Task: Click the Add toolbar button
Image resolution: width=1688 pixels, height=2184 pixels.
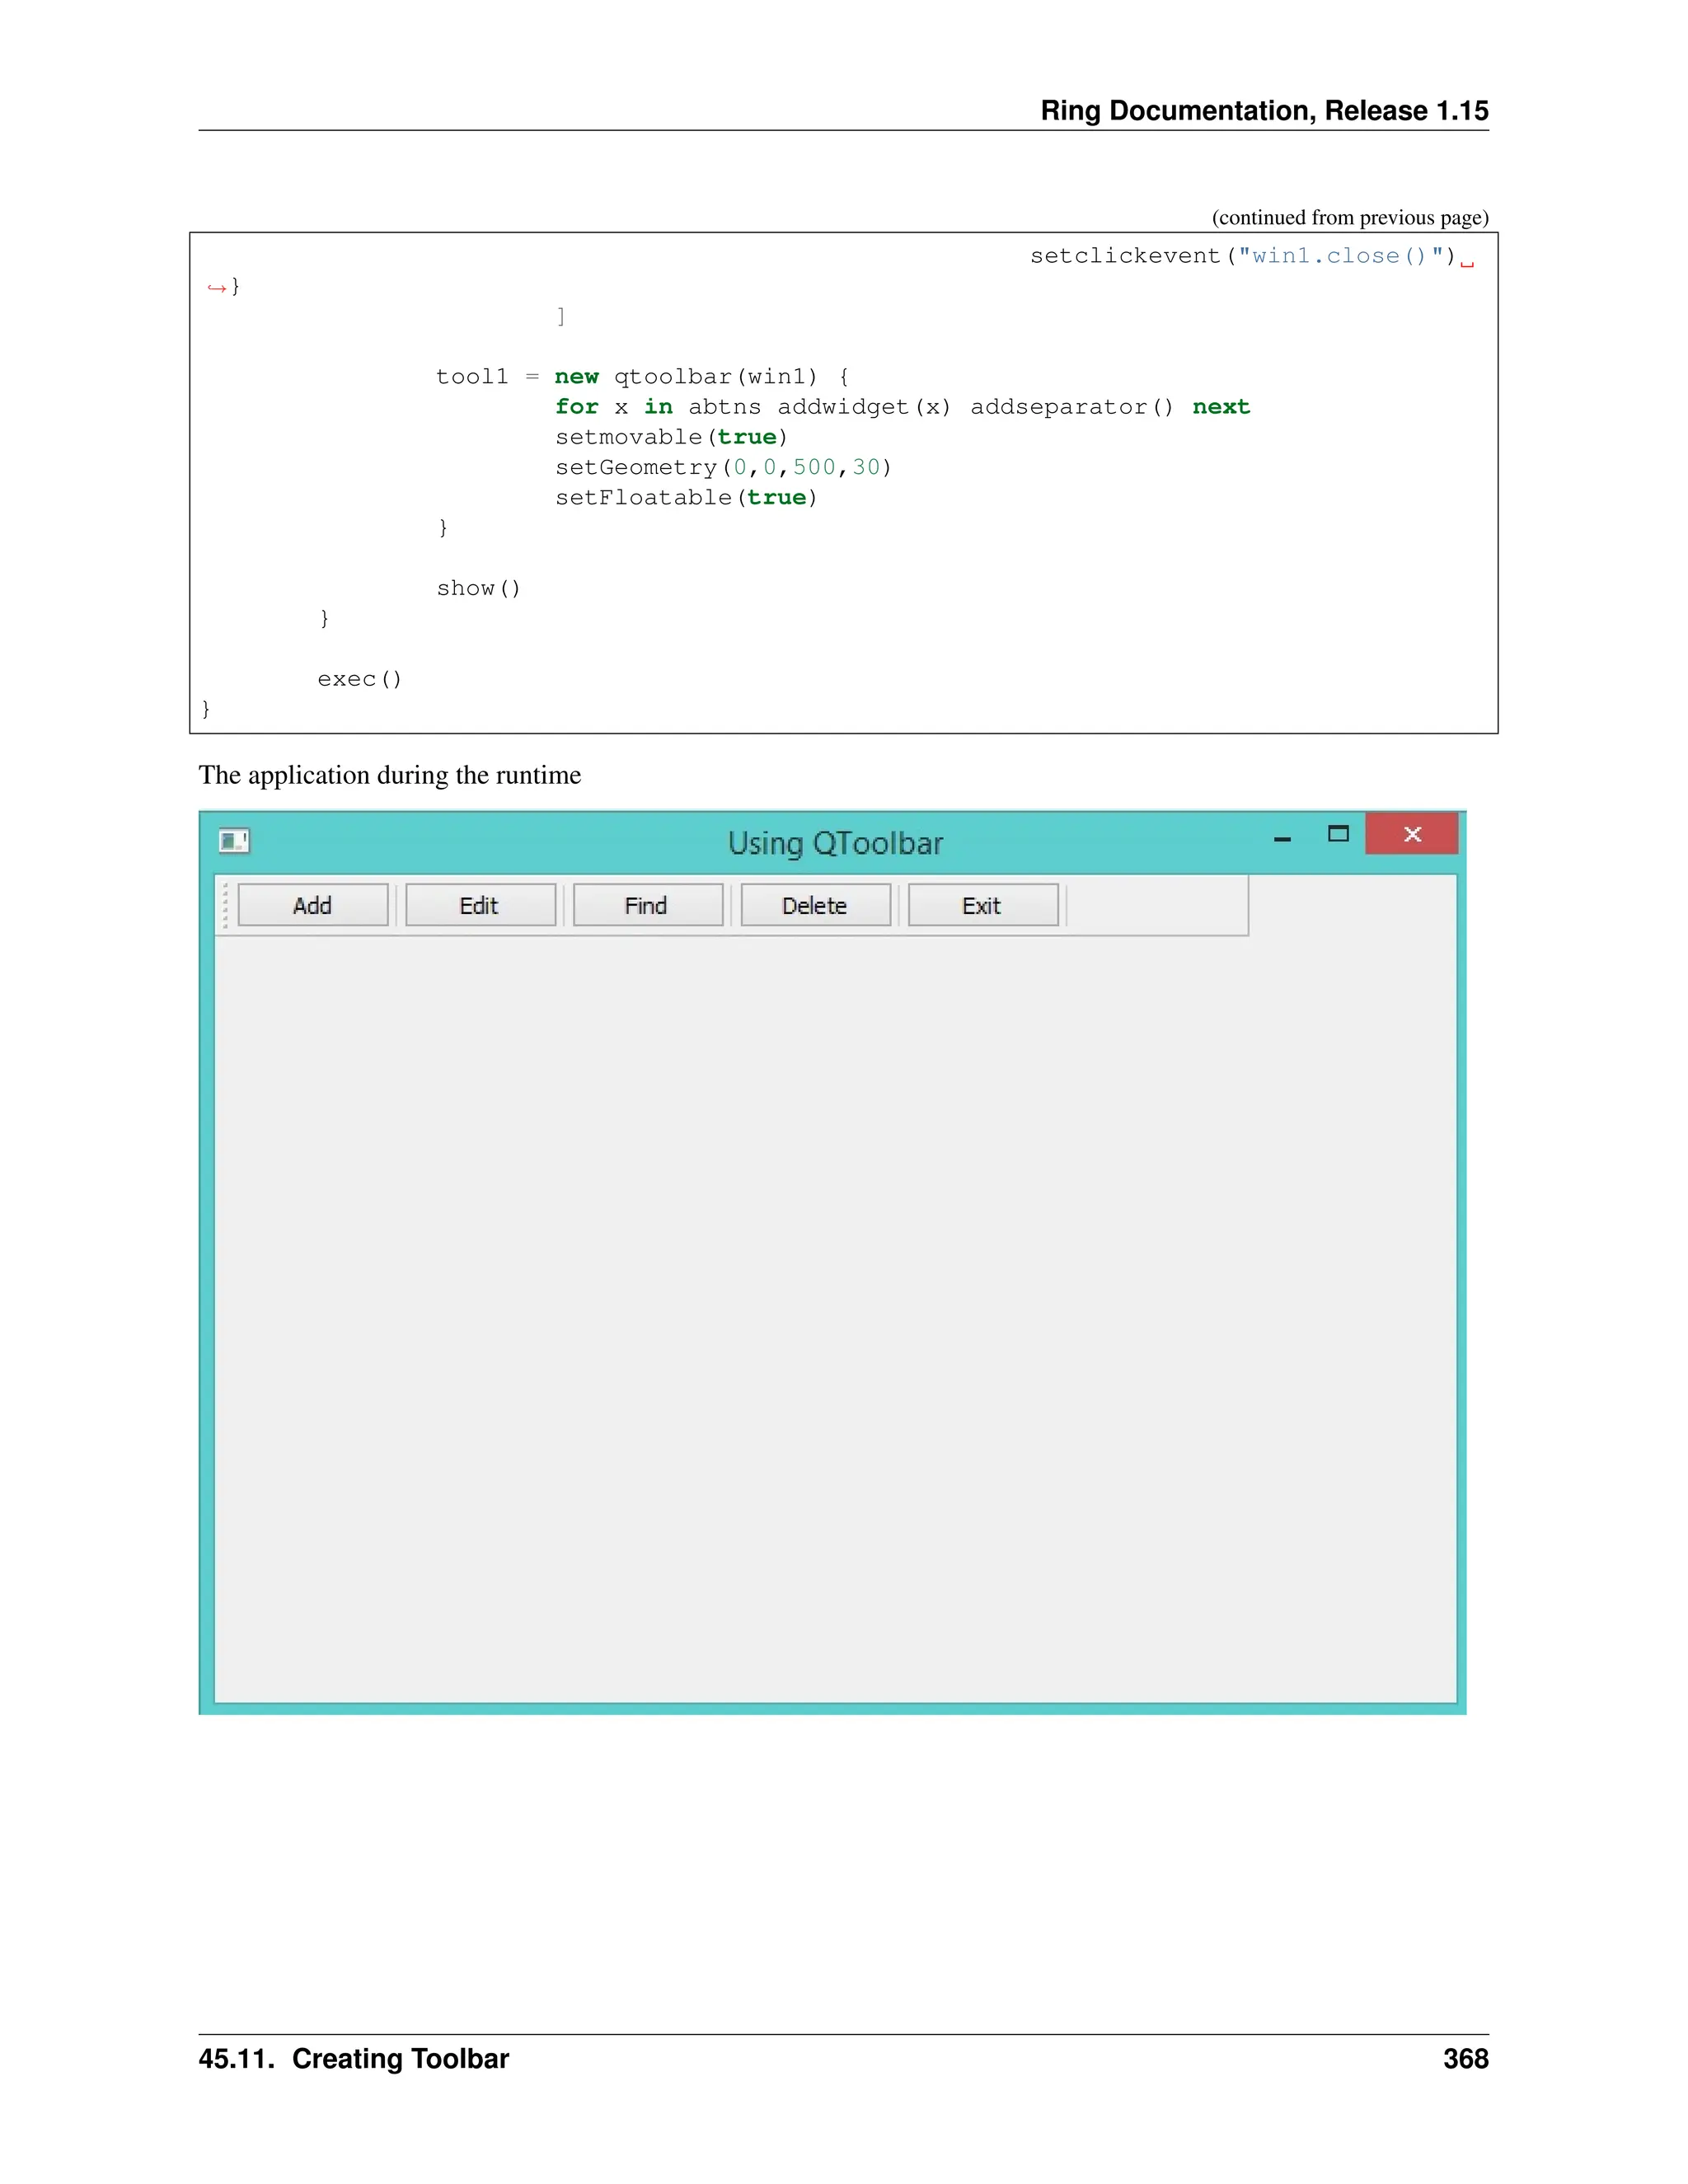Action: coord(312,905)
